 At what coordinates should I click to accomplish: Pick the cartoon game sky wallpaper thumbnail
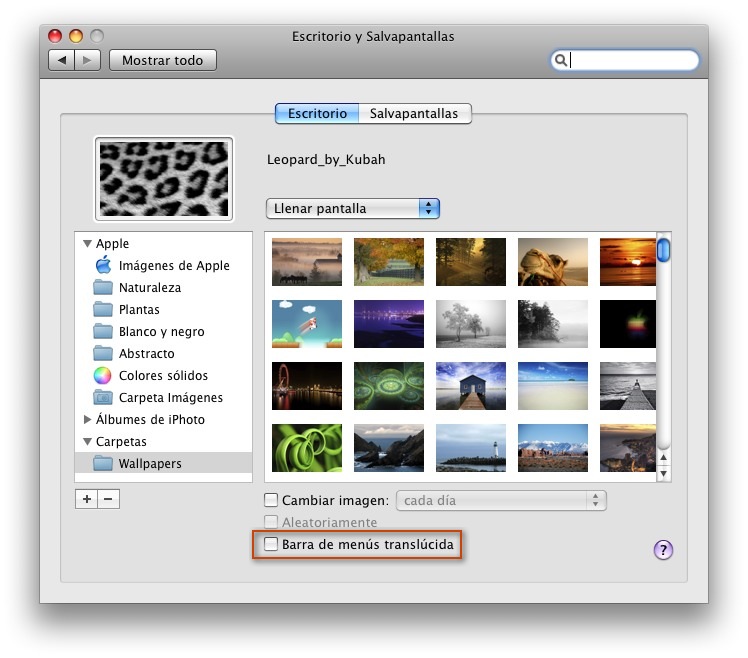click(307, 324)
